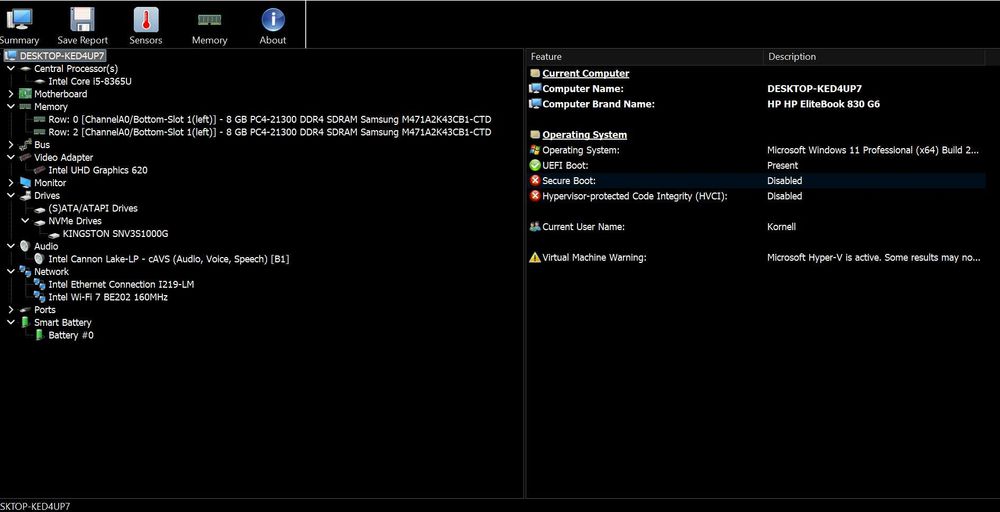Screen dimensions: 1000x512
Task: Click the status bar computer name
Action: pyautogui.click(x=35, y=506)
